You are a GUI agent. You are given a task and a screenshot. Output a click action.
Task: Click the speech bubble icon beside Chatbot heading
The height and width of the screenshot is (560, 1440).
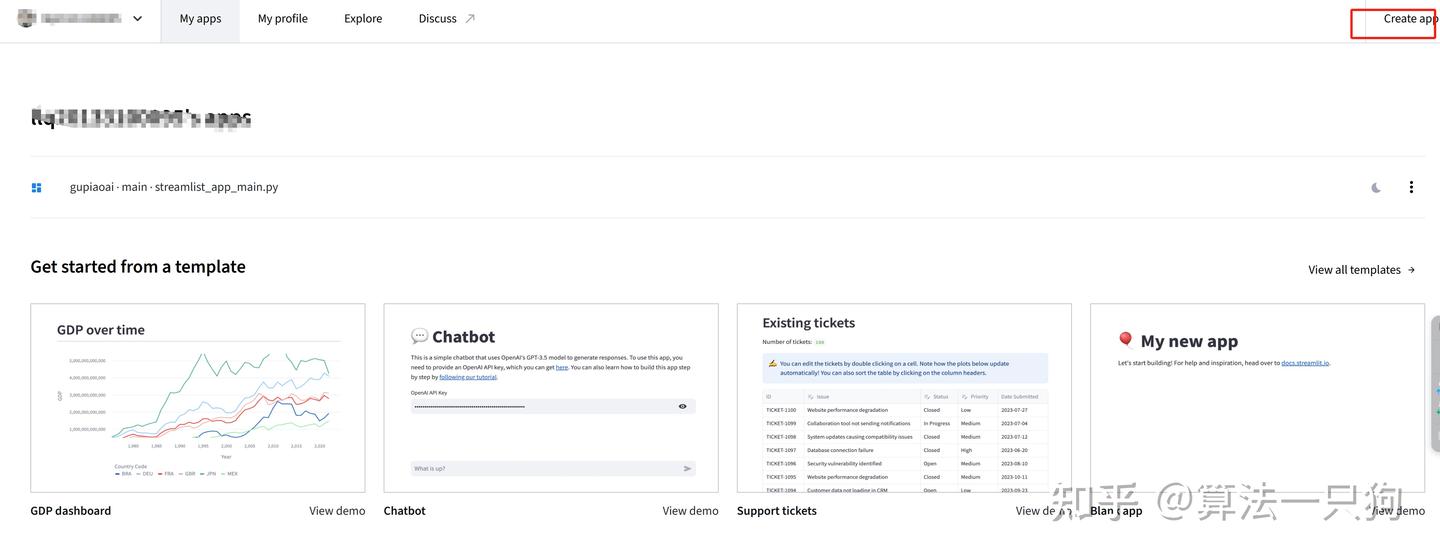pos(419,336)
